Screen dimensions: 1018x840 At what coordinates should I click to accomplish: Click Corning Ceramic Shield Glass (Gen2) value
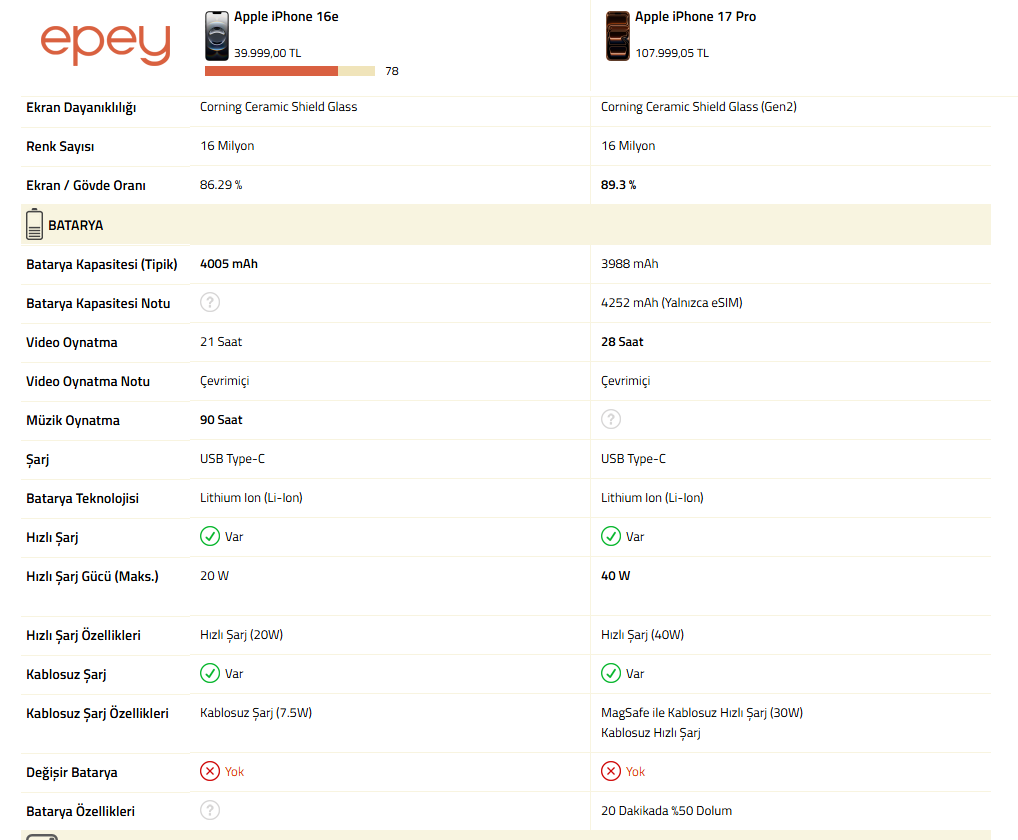(699, 106)
